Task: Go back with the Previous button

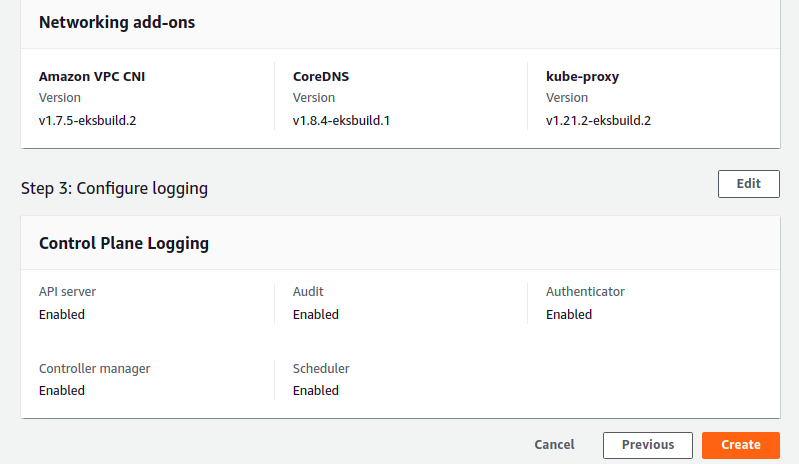Action: coord(648,445)
